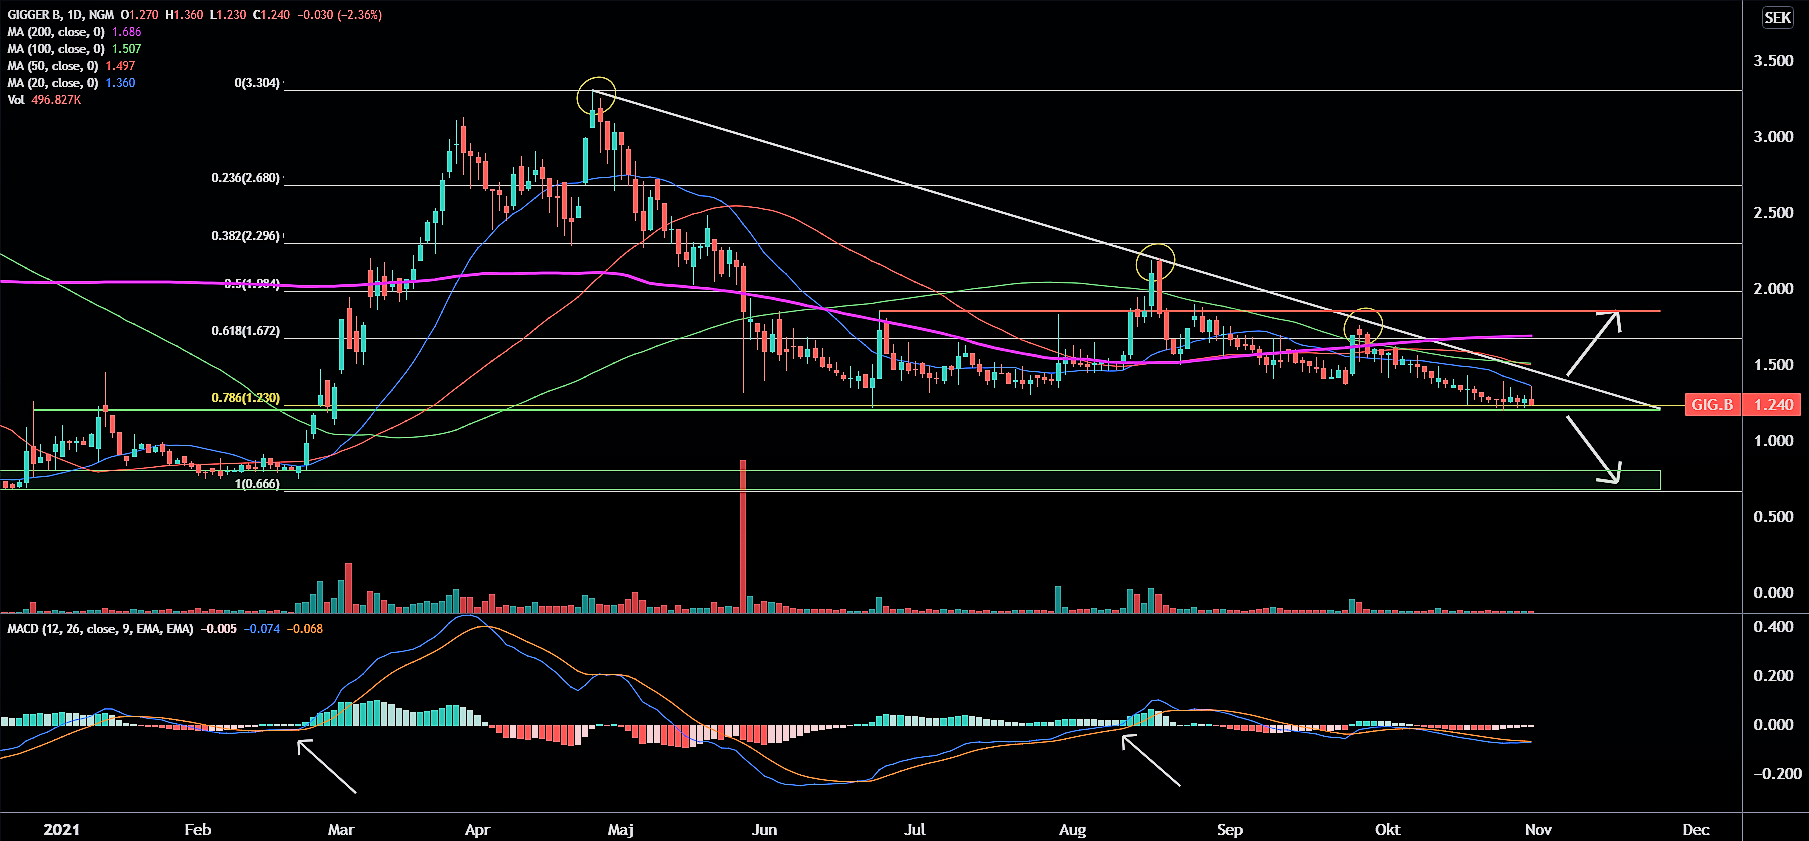Click the yellow 0.786(1.230) Fibonacci label
The image size is (1809, 841).
click(x=245, y=398)
